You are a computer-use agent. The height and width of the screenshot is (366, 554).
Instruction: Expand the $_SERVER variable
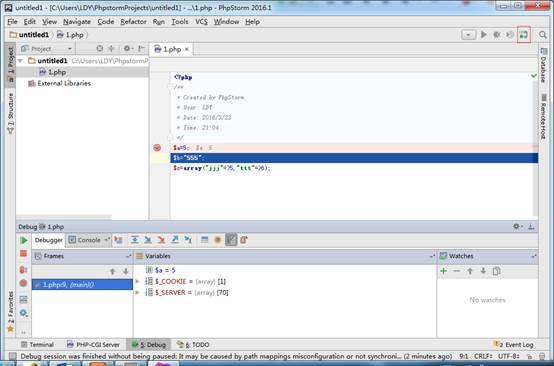pos(137,293)
